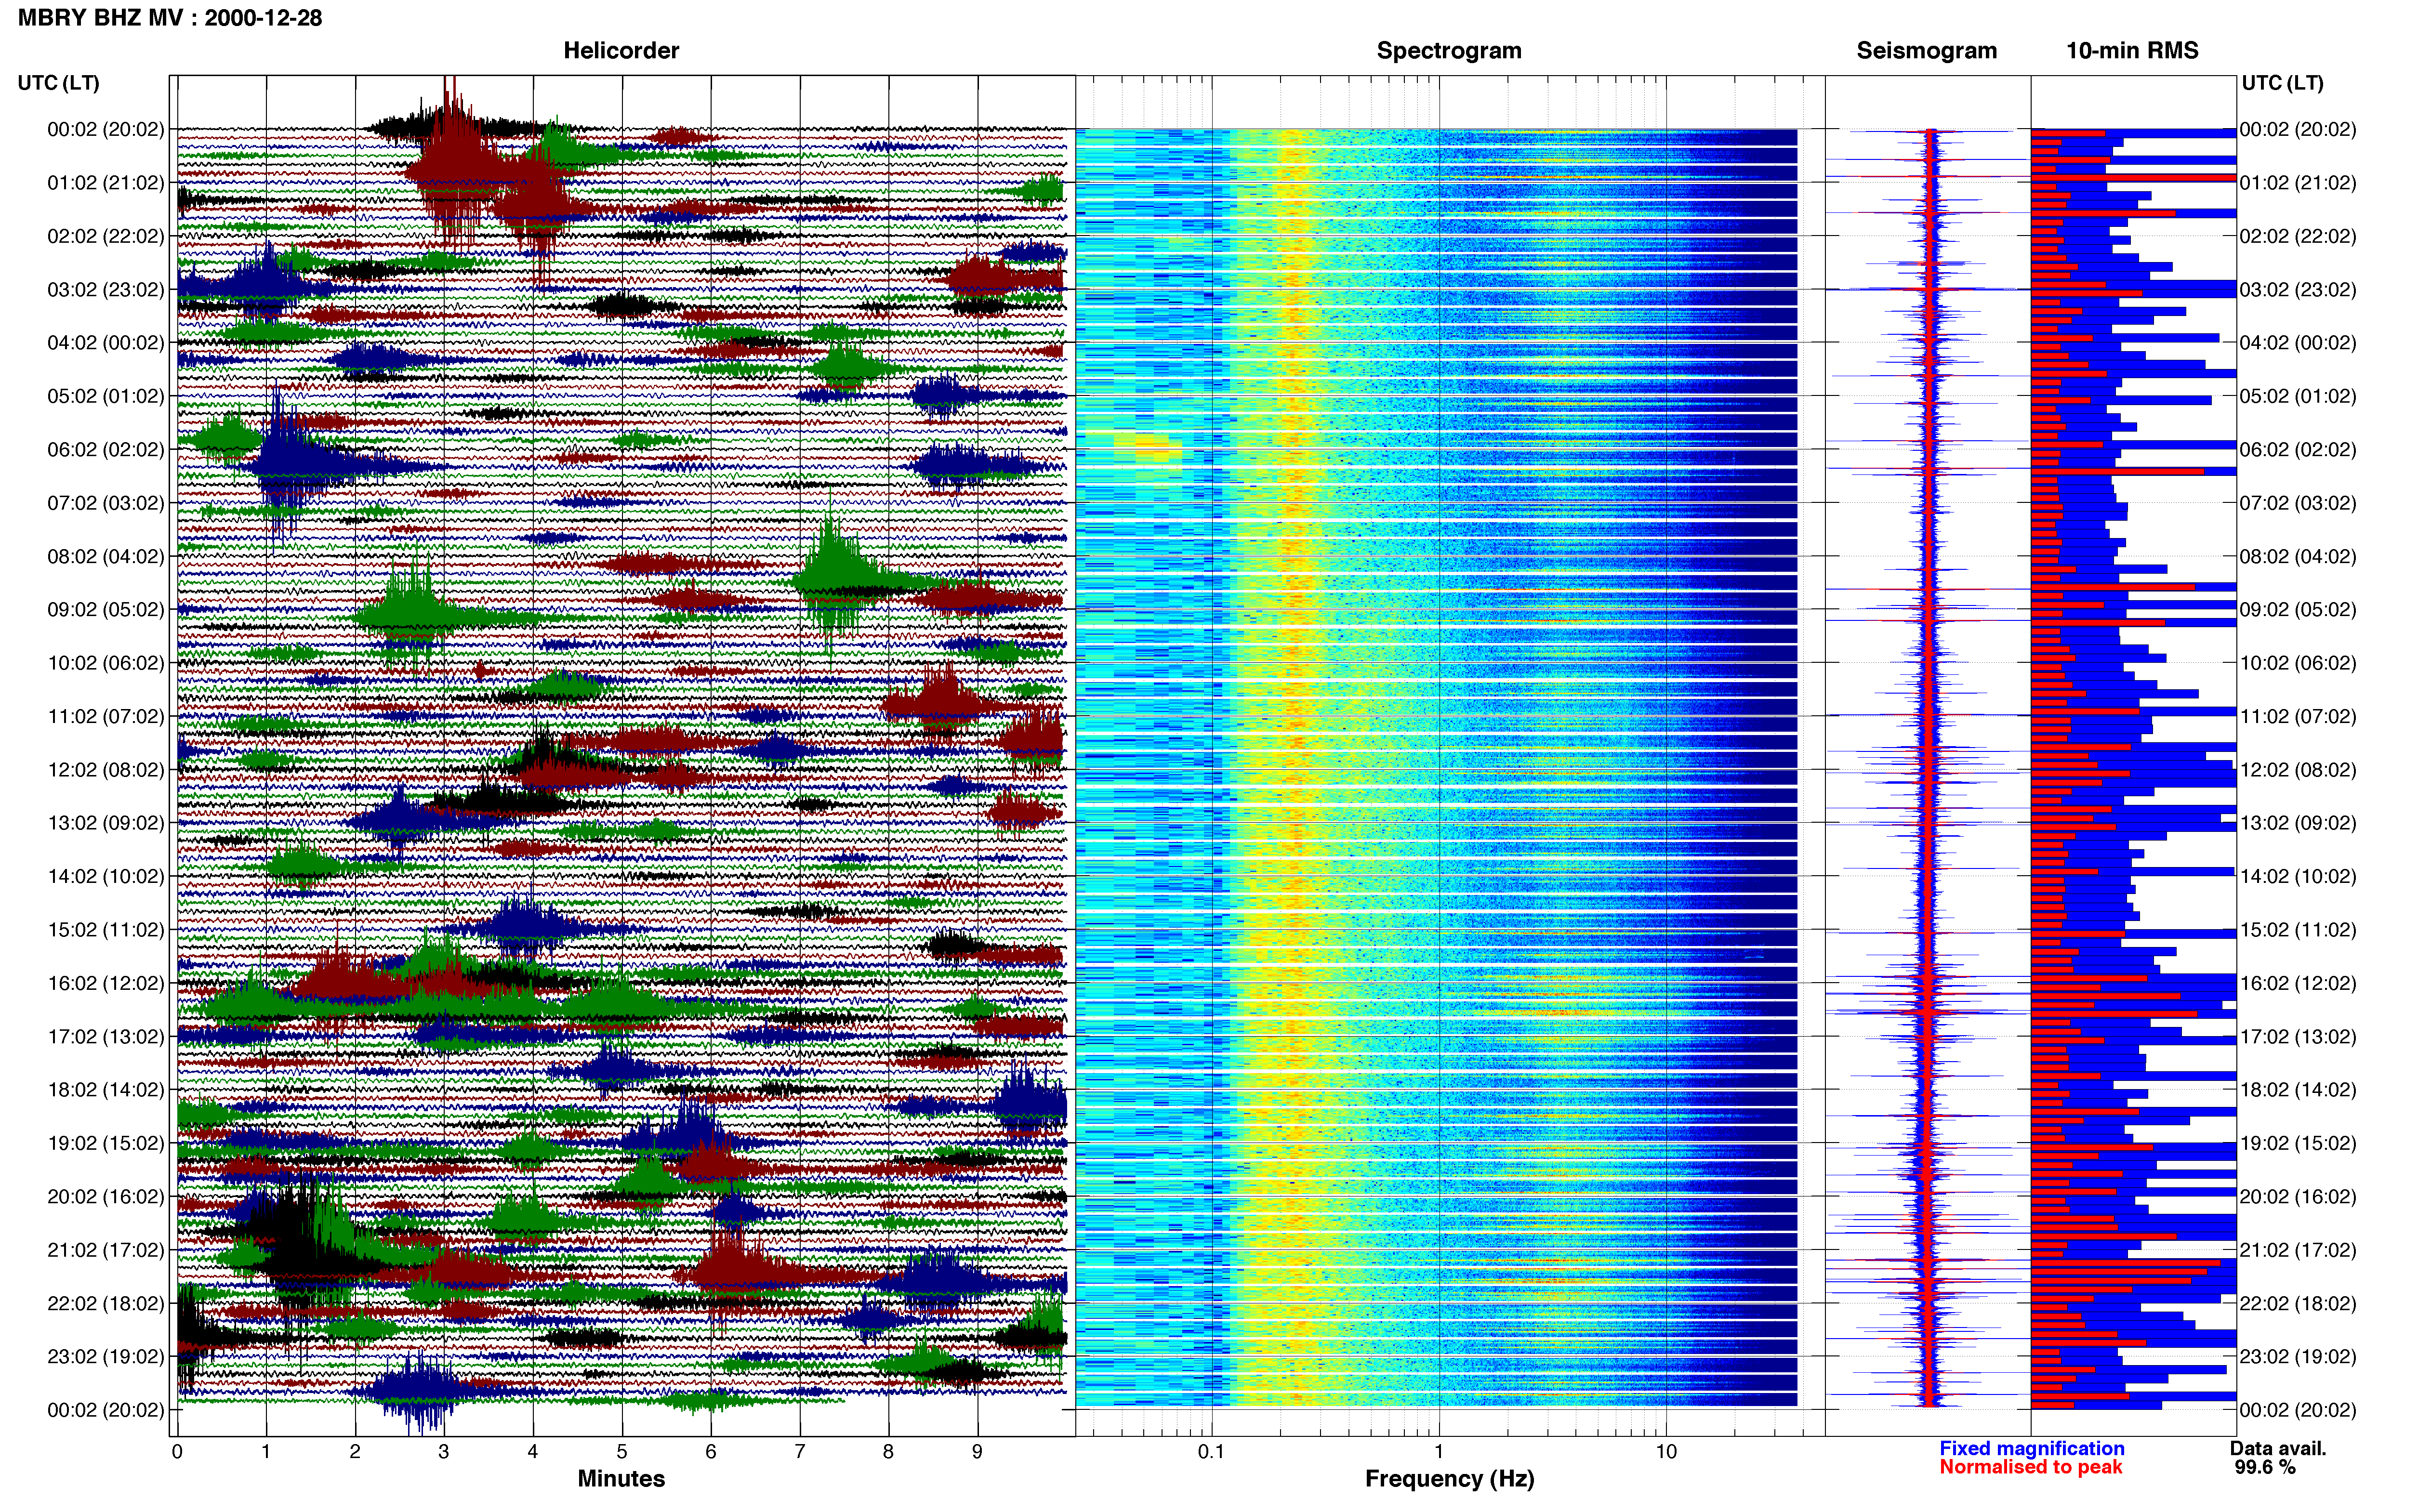Click Helicorder time label '13:02 (09:02)'

click(x=106, y=823)
